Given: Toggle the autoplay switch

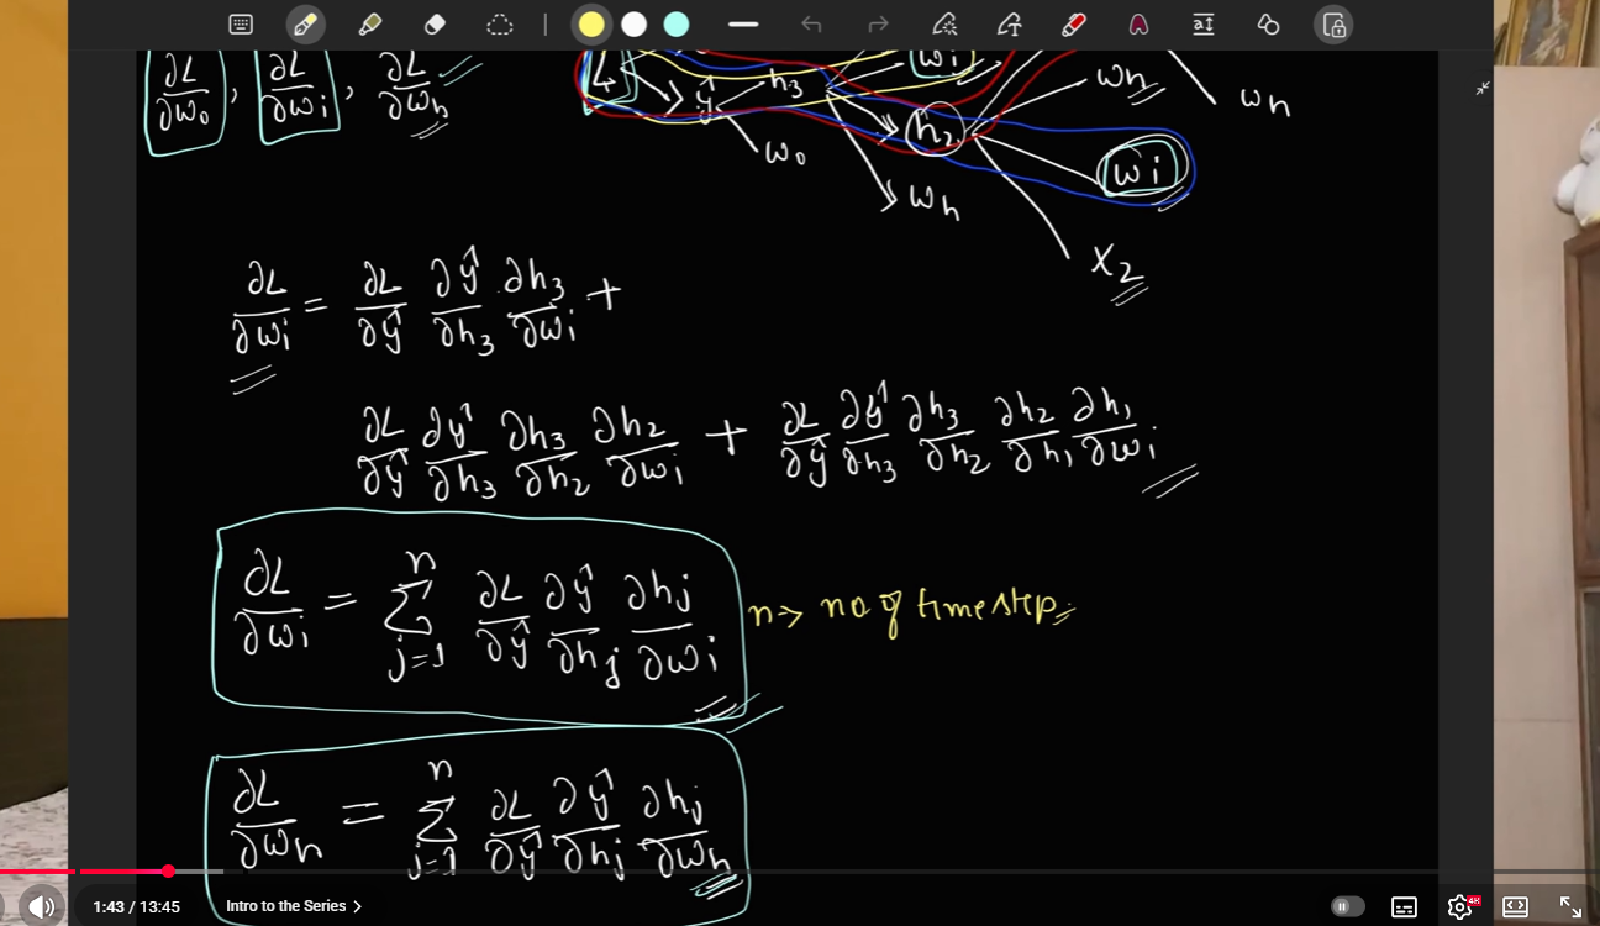Looking at the screenshot, I should coord(1347,906).
